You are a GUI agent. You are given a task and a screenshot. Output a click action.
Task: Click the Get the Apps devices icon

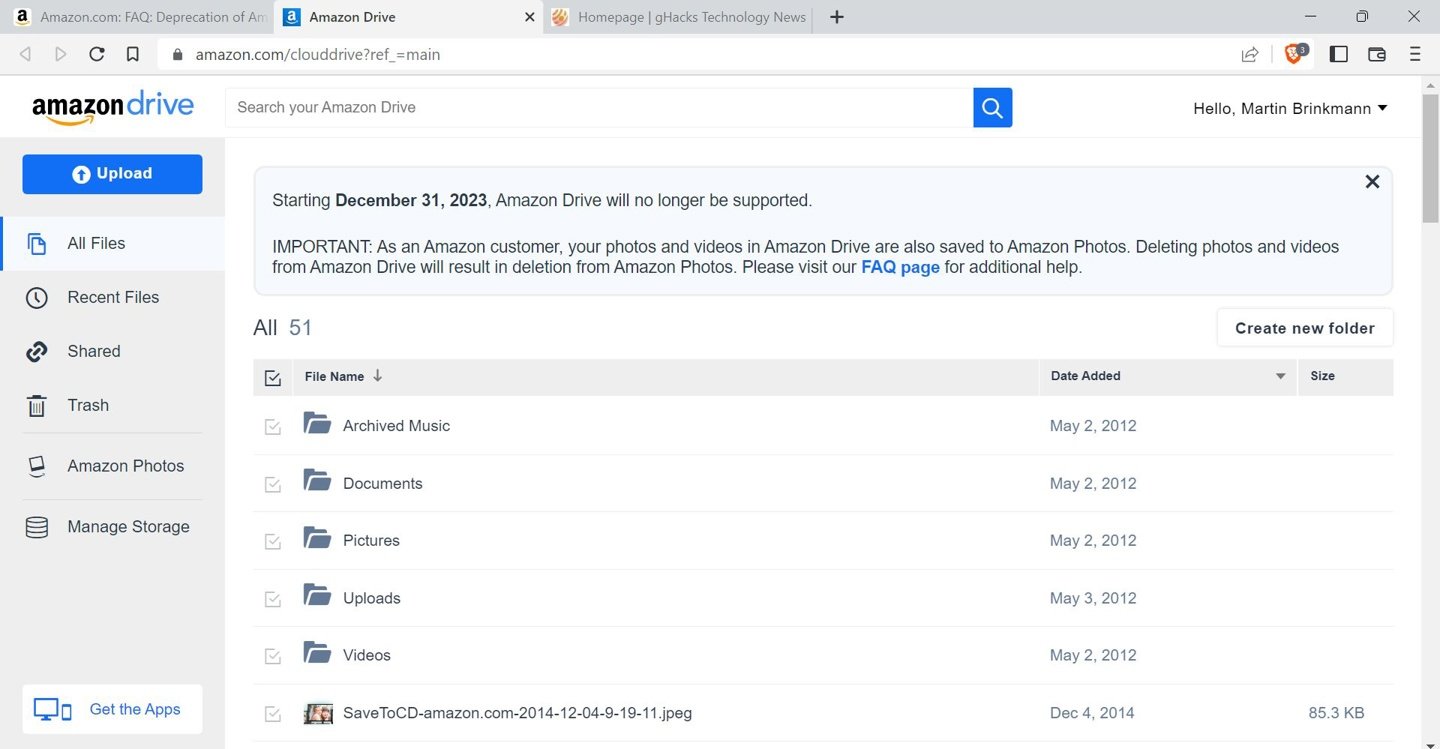pos(51,708)
